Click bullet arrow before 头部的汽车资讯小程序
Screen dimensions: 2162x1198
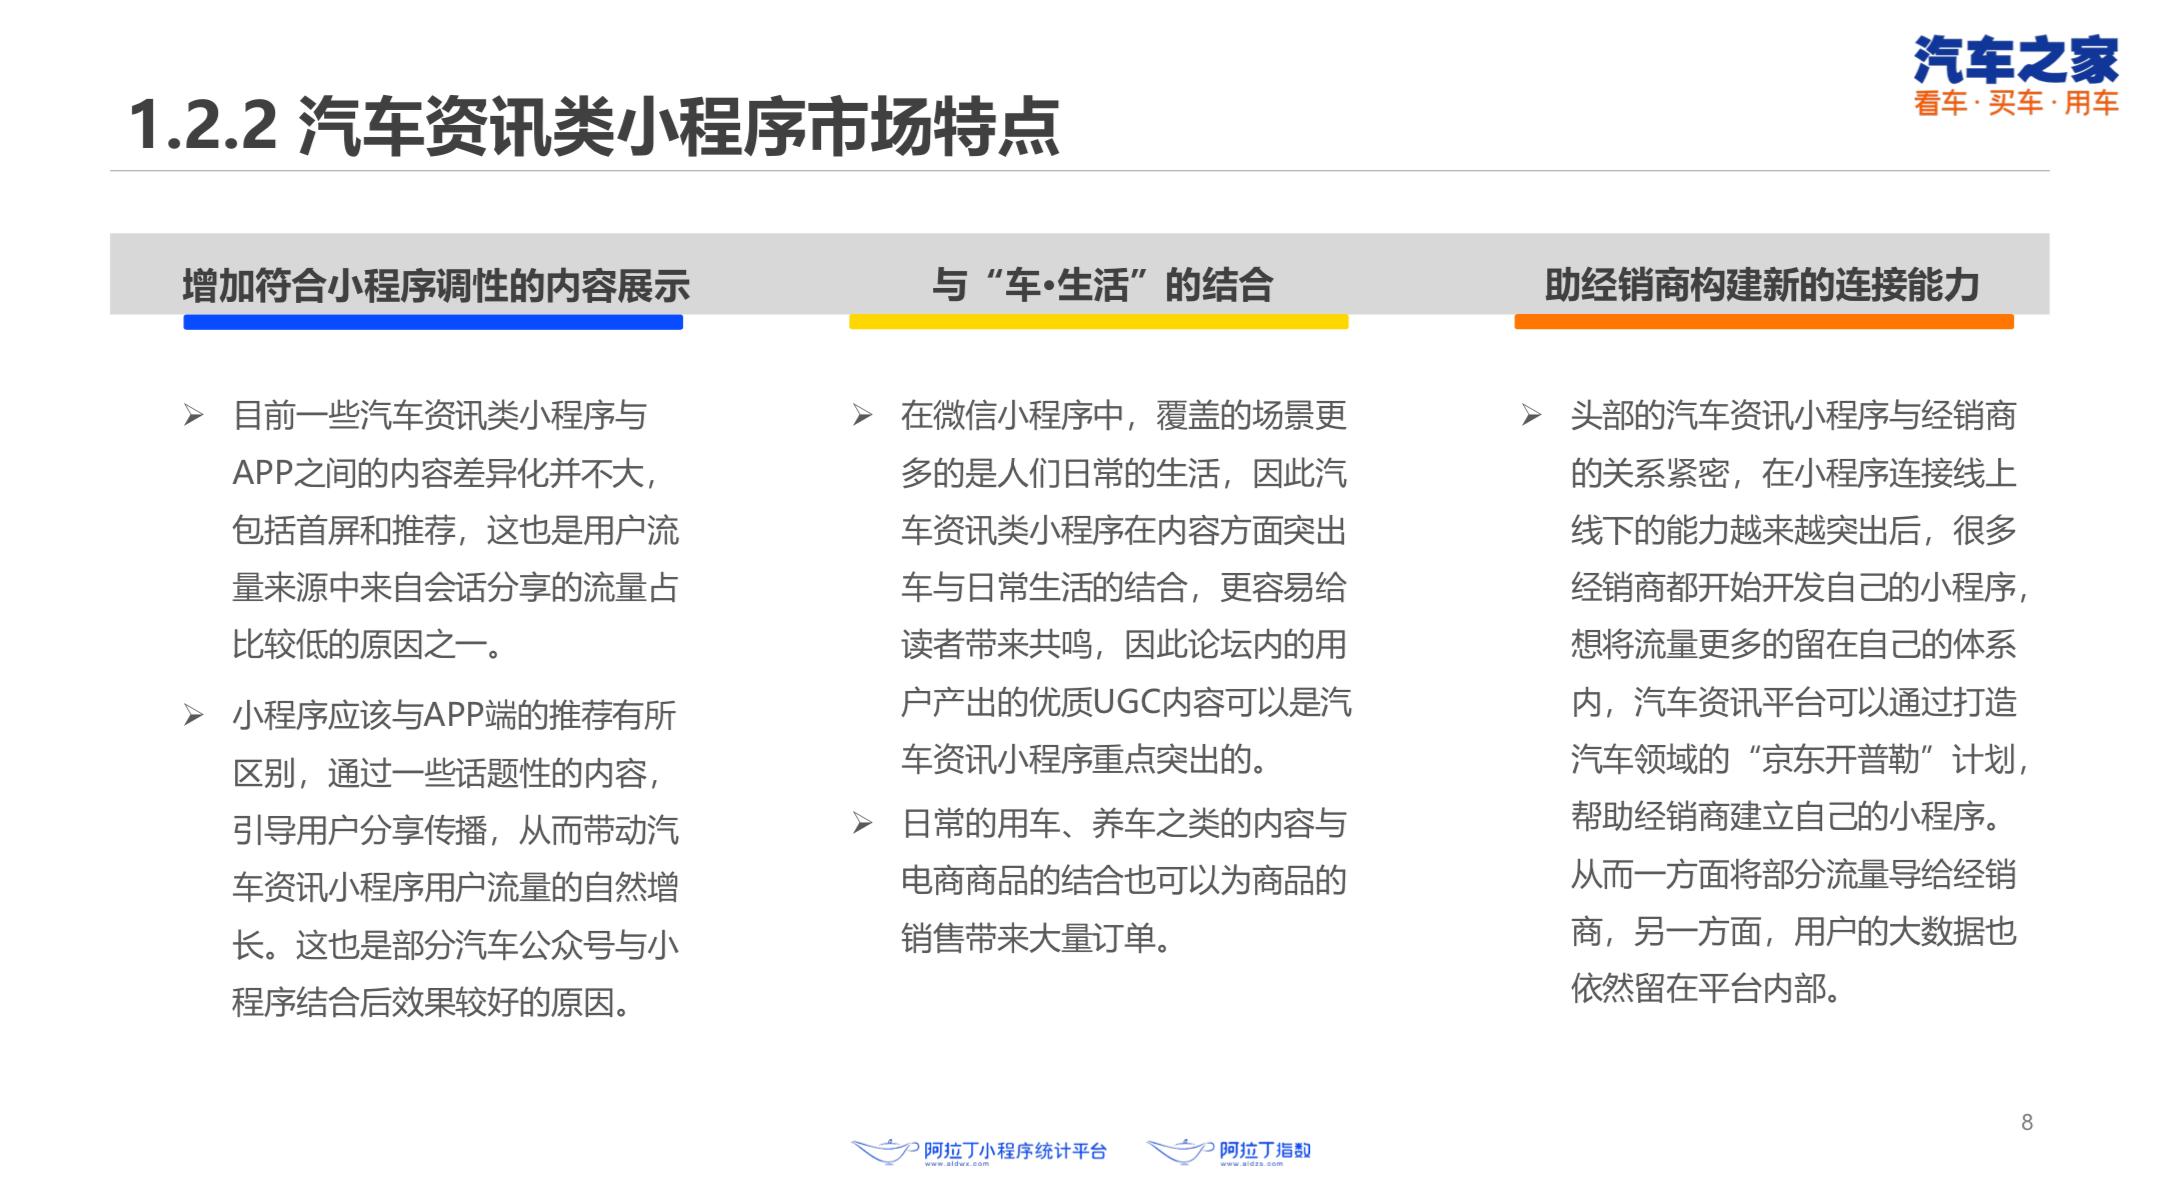pos(1531,416)
